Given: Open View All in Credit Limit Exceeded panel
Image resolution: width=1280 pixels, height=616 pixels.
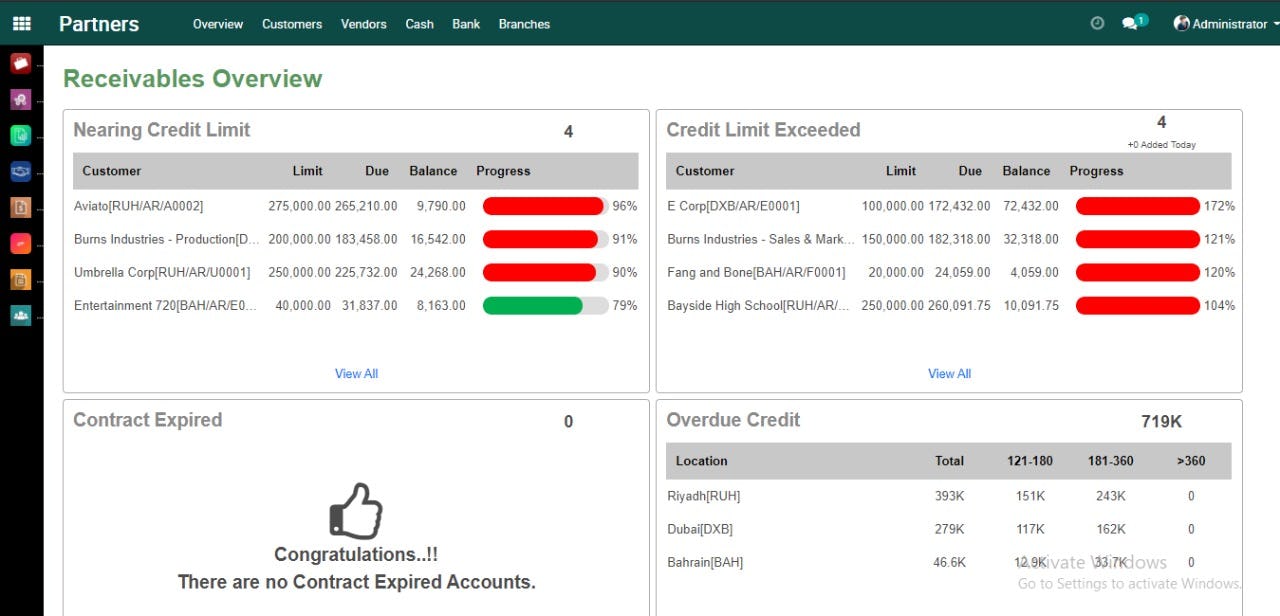Looking at the screenshot, I should coord(948,373).
